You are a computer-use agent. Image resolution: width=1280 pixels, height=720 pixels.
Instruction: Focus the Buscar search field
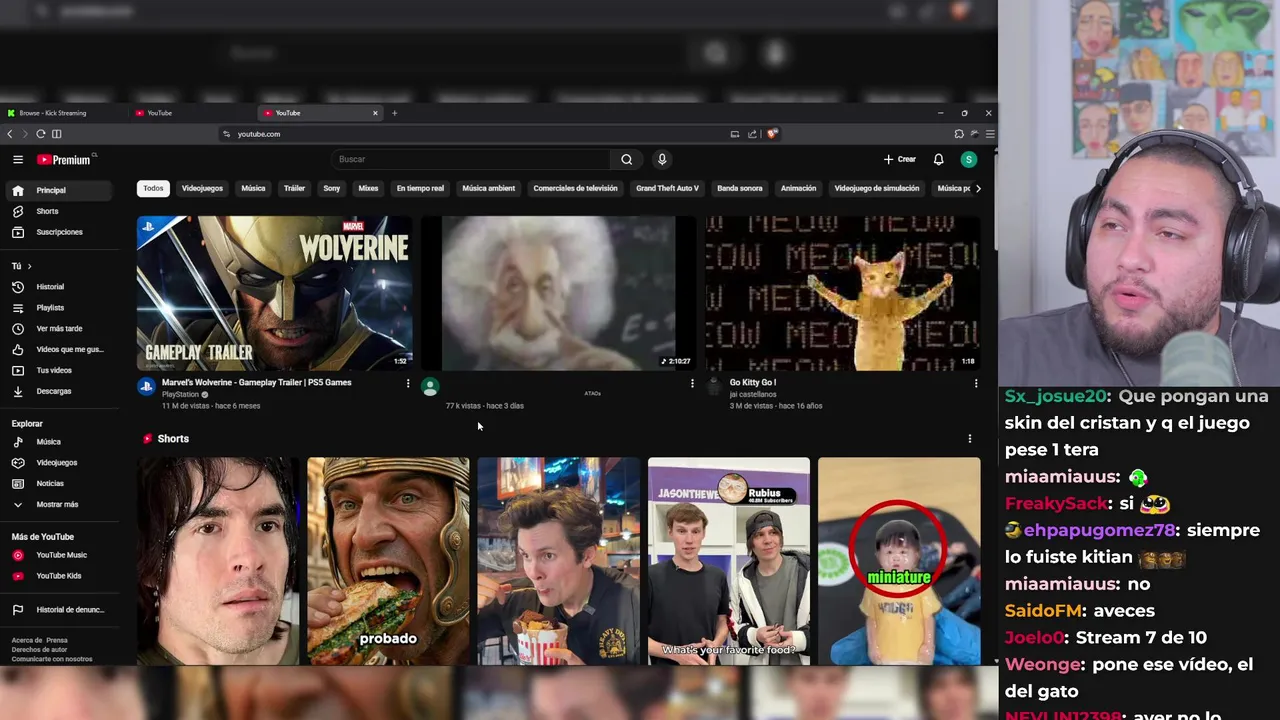[472, 159]
